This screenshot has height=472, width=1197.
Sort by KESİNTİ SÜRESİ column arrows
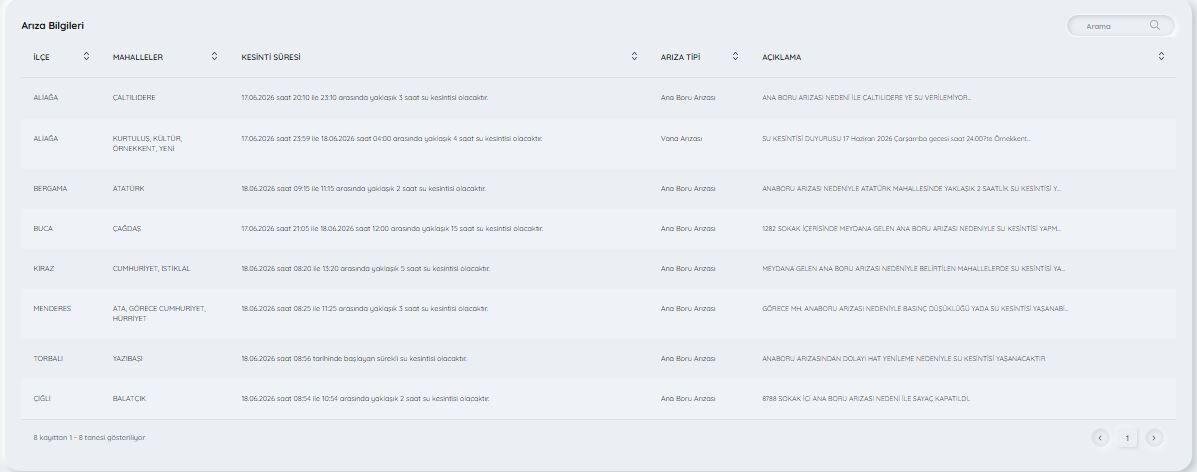[634, 56]
